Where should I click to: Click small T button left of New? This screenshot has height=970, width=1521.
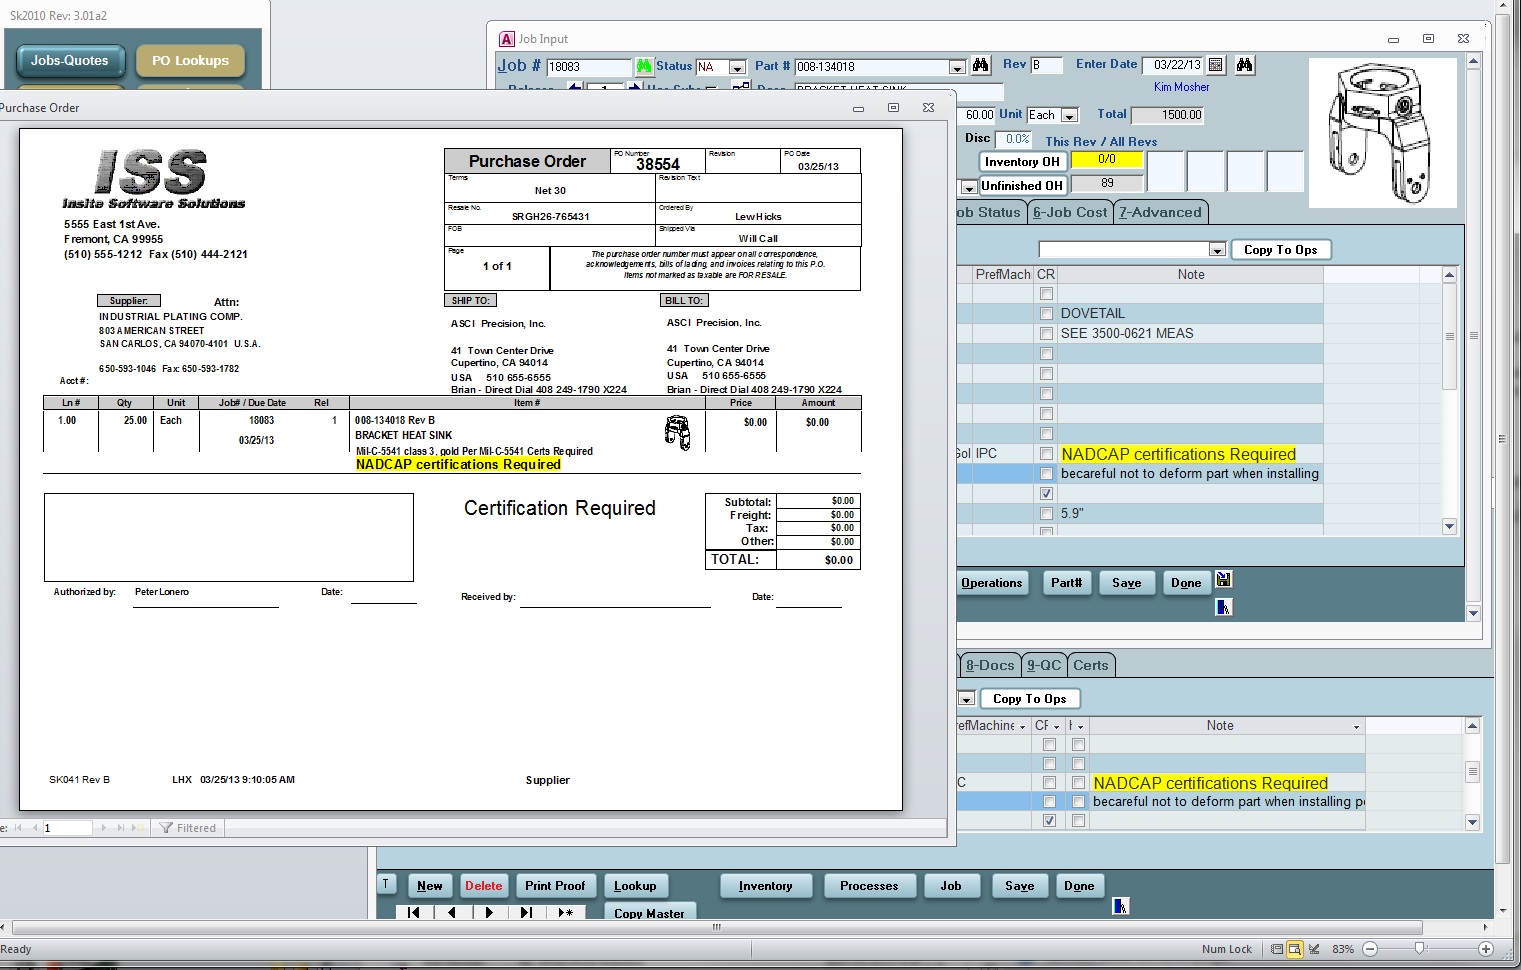(x=386, y=884)
